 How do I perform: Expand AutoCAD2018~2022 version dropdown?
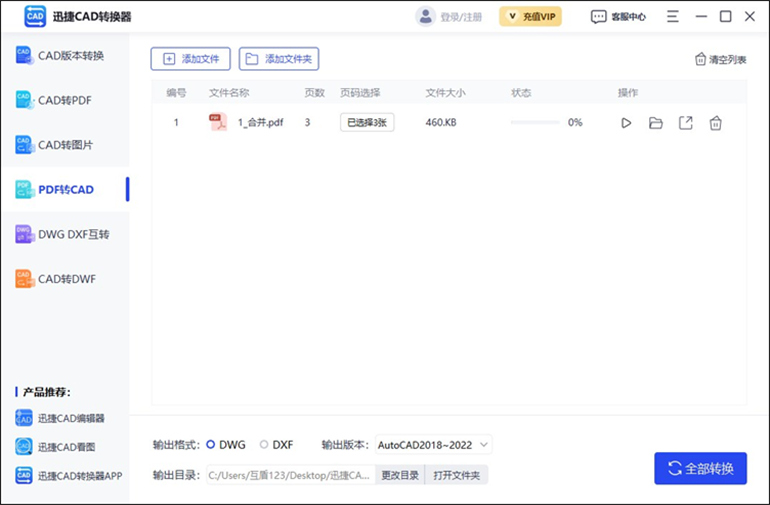point(434,445)
